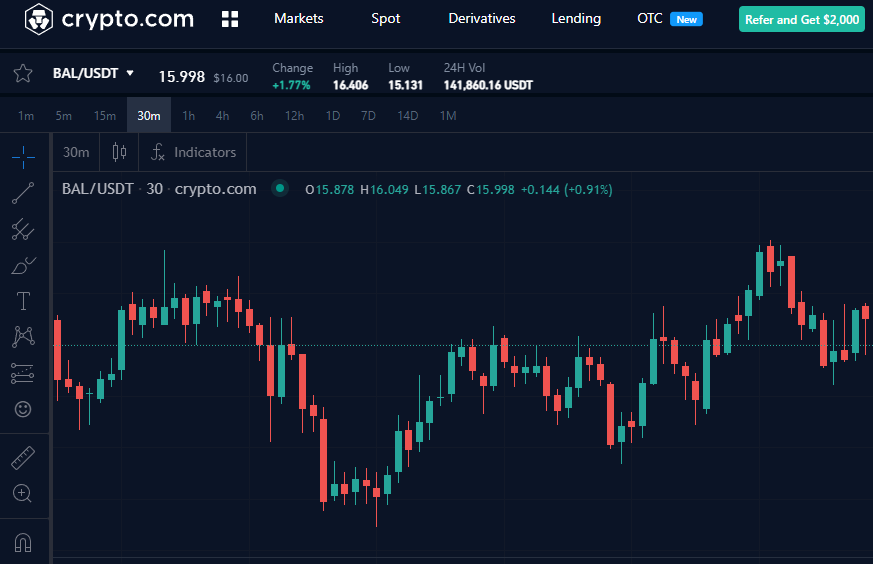Click the green market status dot

click(x=280, y=188)
